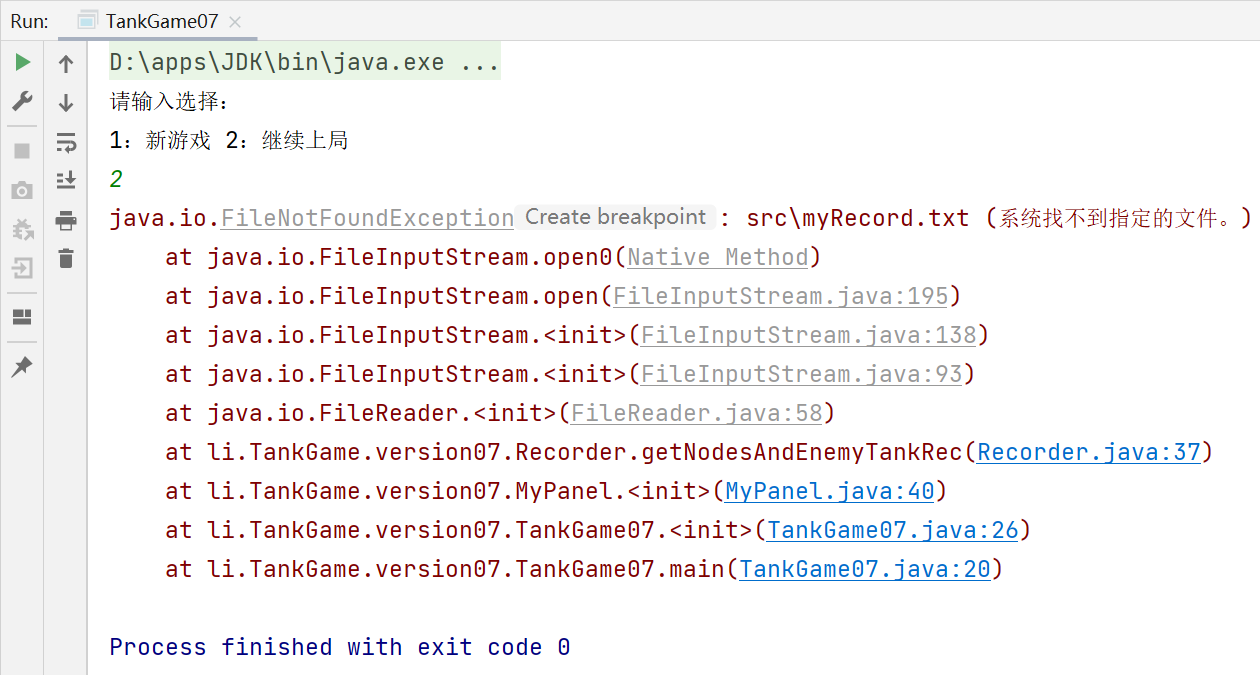
Task: Click the restore layout icon
Action: 22,317
